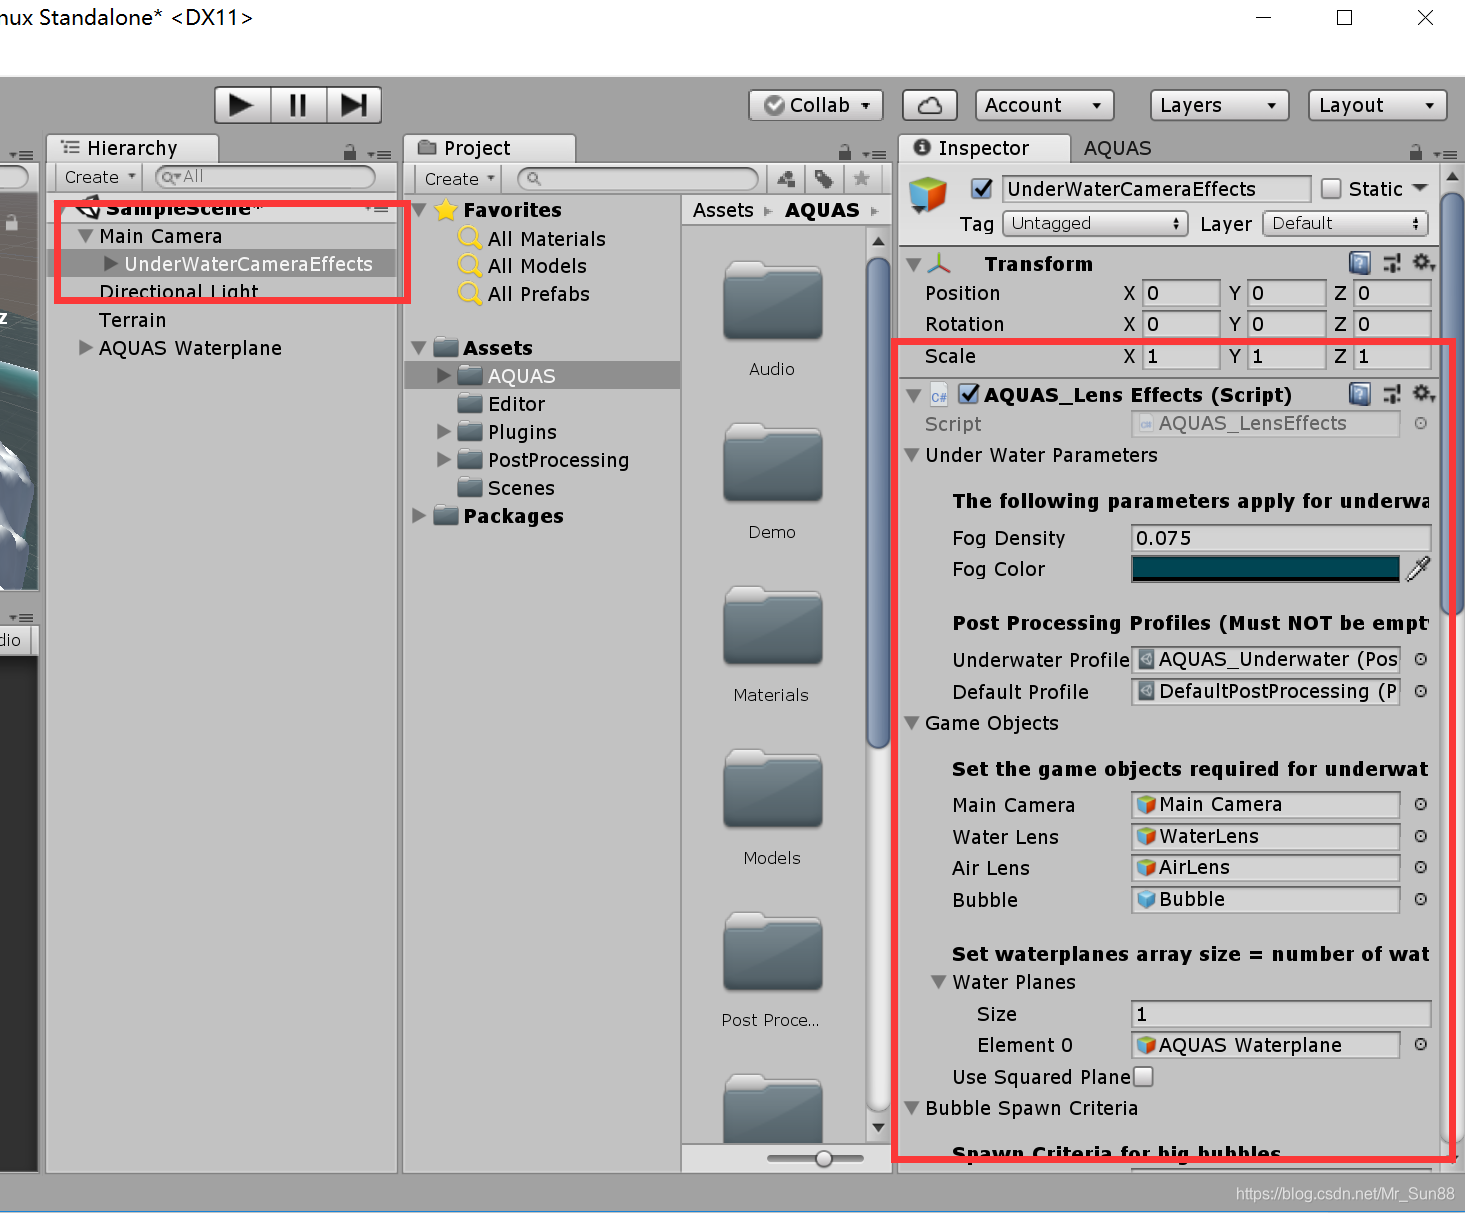Expand the Plugins folder
This screenshot has height=1213, width=1465.
444,432
